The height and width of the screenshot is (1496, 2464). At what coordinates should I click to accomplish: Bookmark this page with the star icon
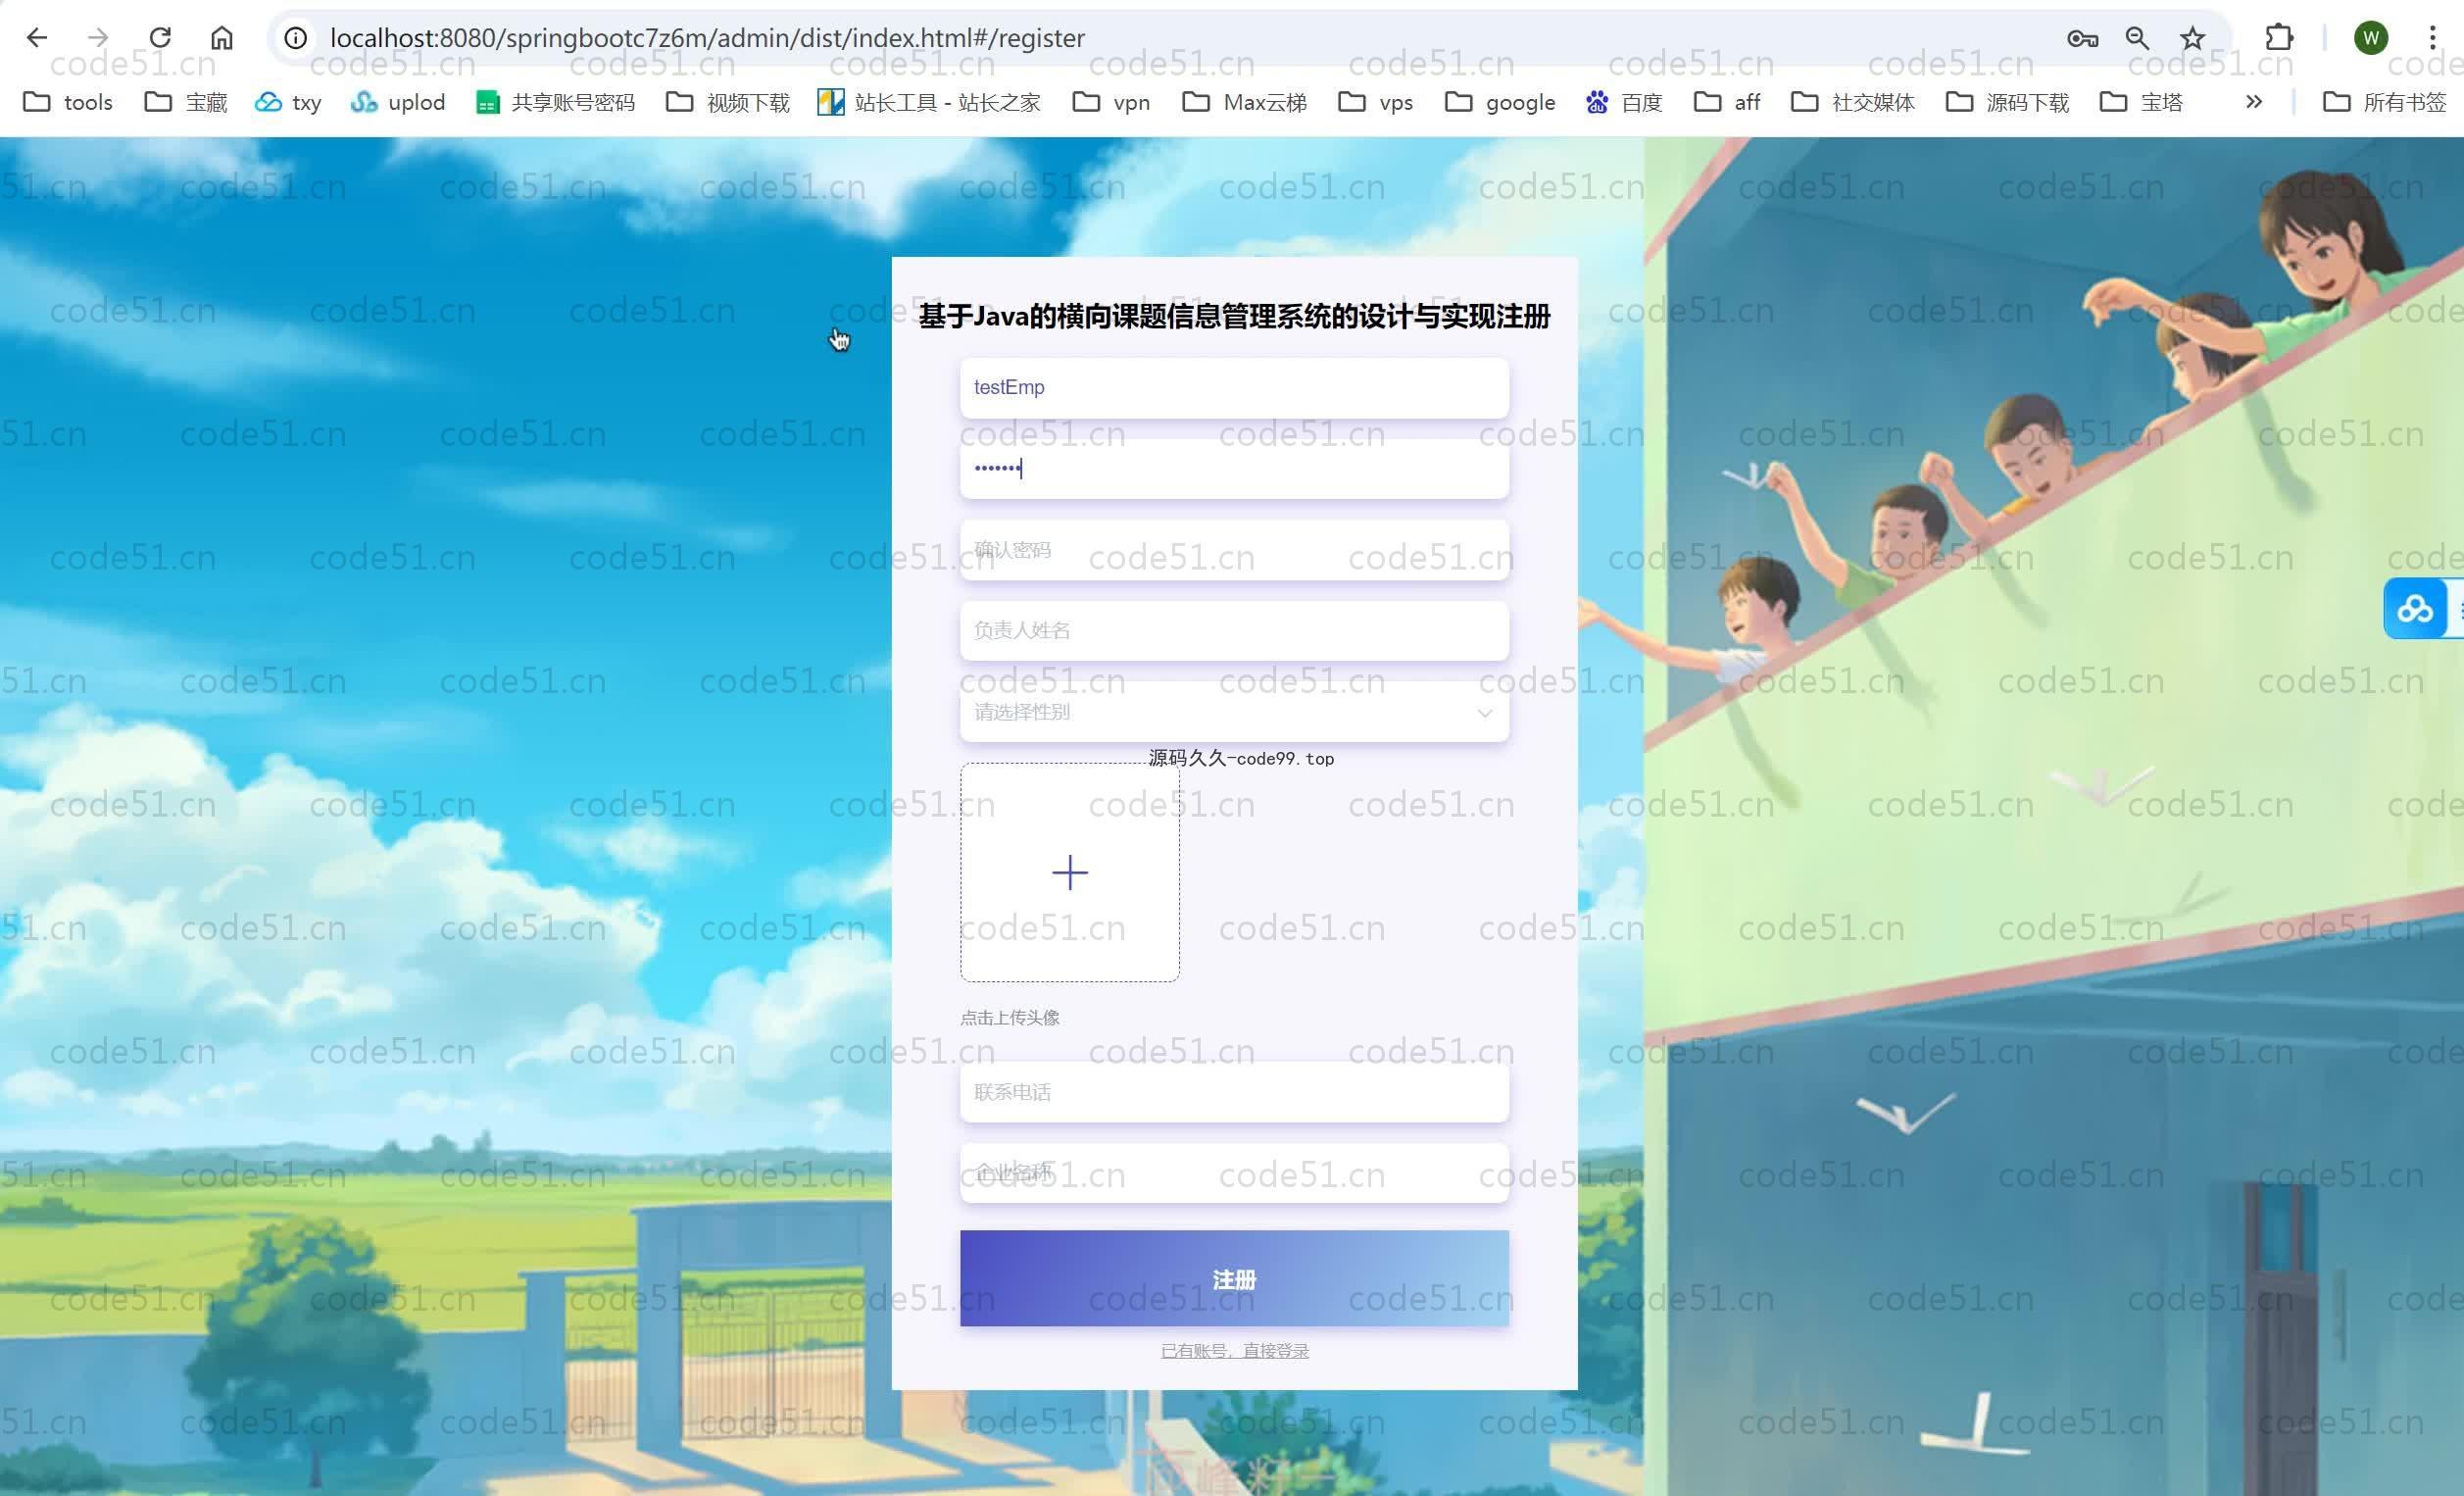(2192, 38)
